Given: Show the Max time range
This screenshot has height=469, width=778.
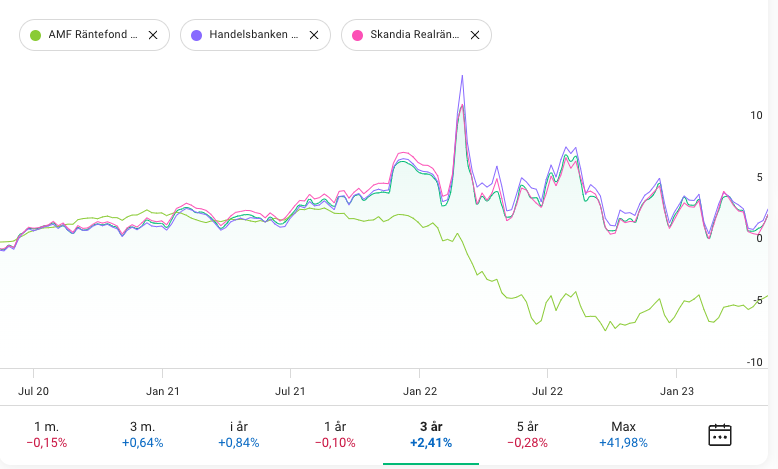Looking at the screenshot, I should 623,434.
